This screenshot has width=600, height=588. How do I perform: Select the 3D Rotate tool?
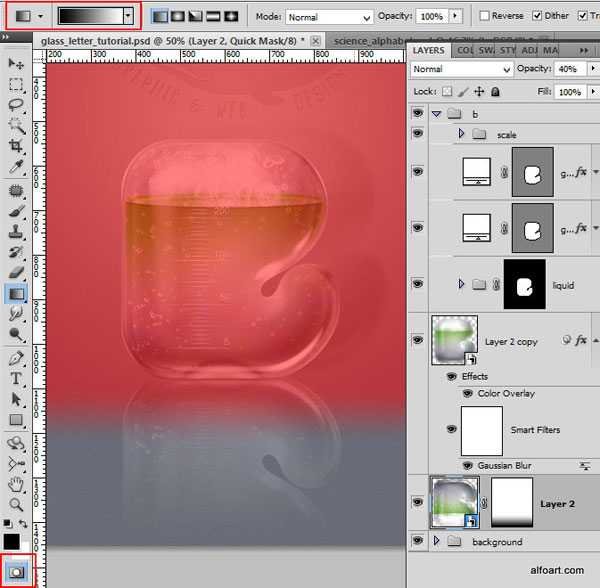click(x=16, y=443)
